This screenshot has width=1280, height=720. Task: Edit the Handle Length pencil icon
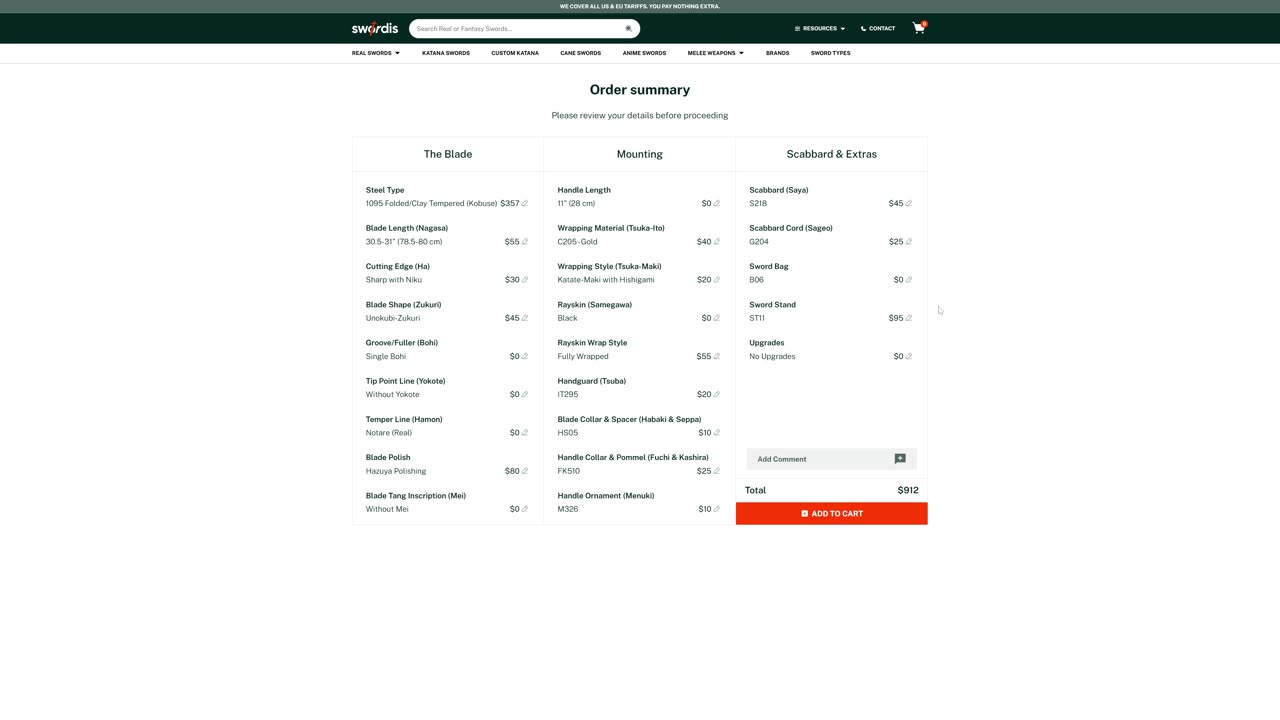(x=716, y=203)
